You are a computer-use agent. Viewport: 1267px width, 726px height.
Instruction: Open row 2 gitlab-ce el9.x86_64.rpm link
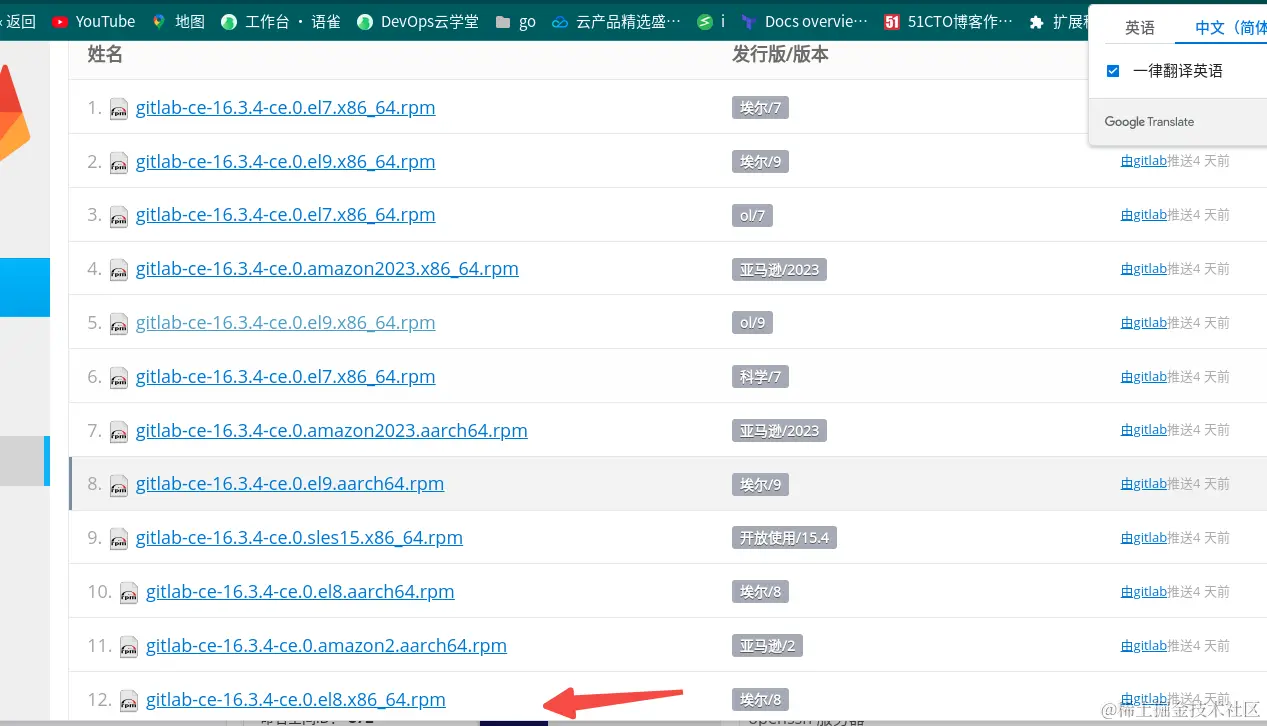pos(285,162)
